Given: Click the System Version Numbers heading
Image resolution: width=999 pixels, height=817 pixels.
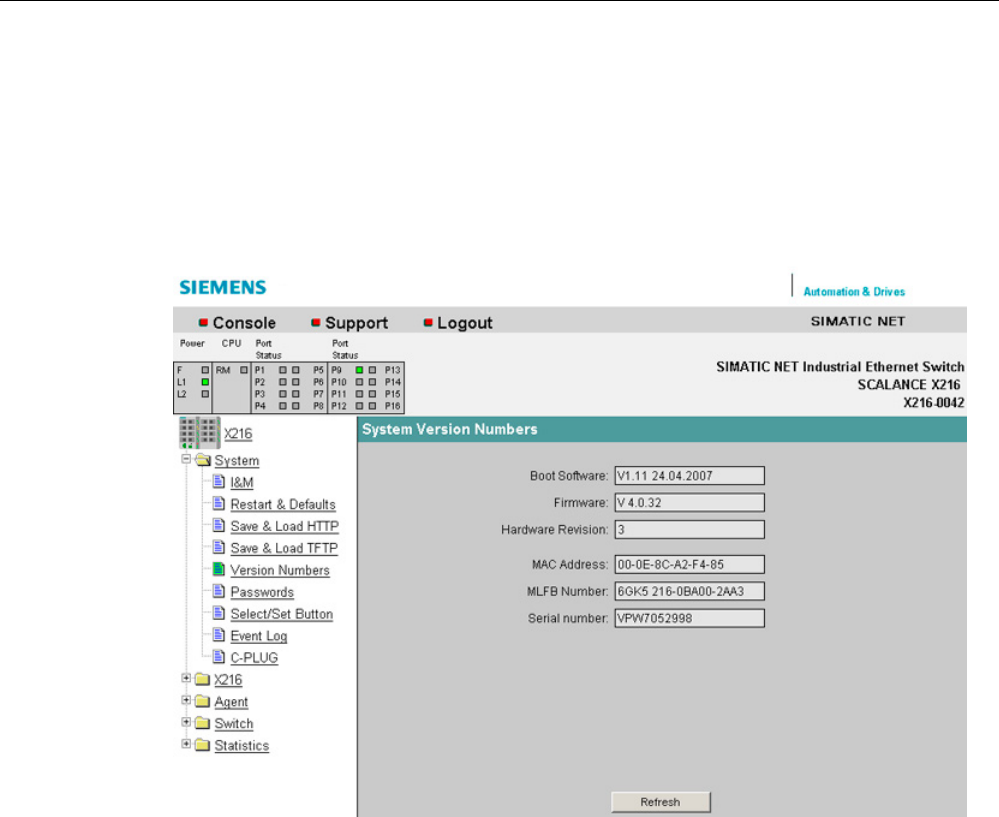Looking at the screenshot, I should [x=450, y=430].
